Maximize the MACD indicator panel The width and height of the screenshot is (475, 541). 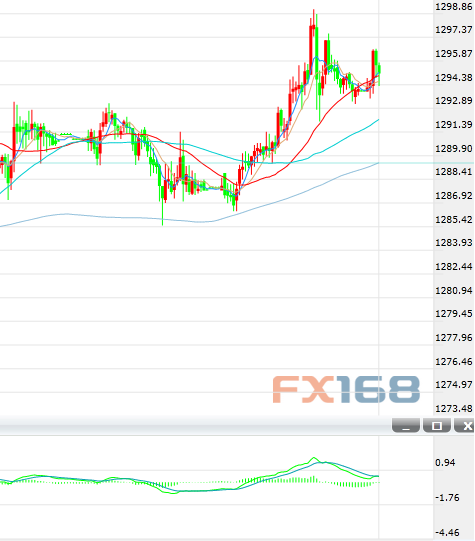click(437, 426)
